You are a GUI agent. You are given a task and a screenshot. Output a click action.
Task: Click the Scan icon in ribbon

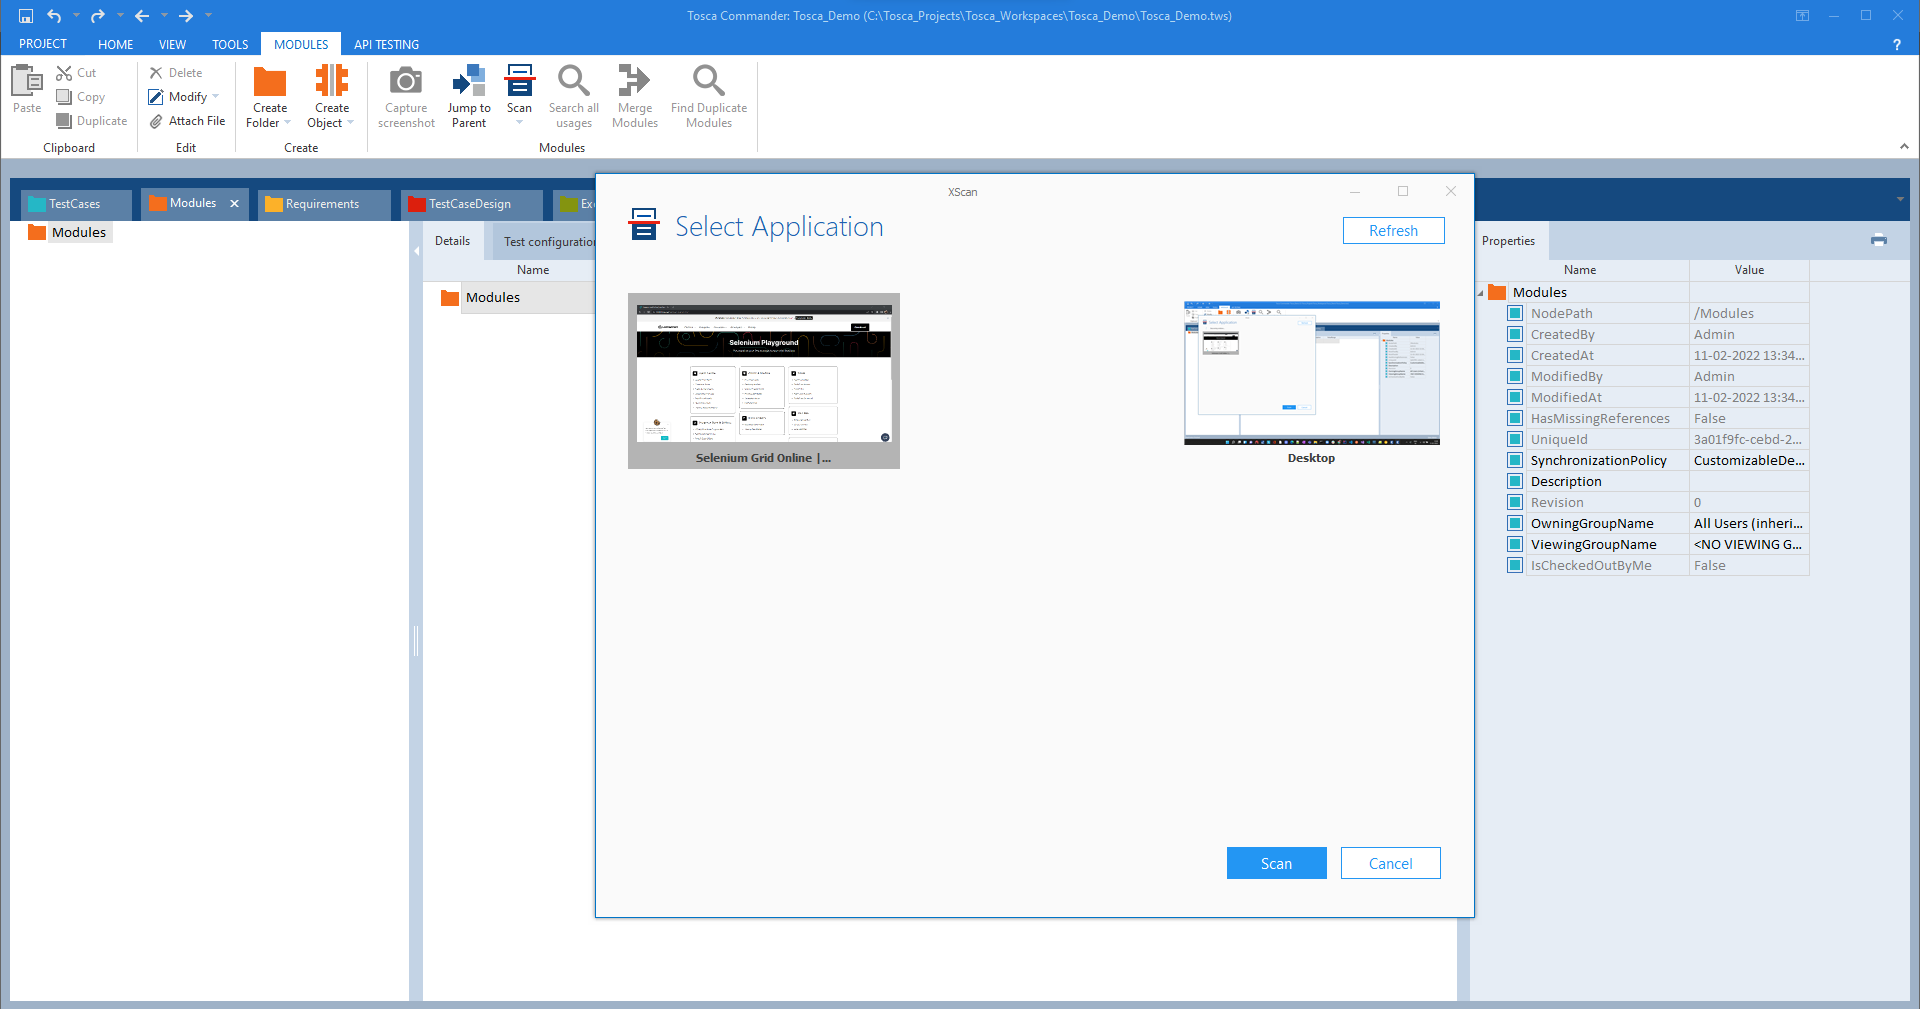pos(519,80)
